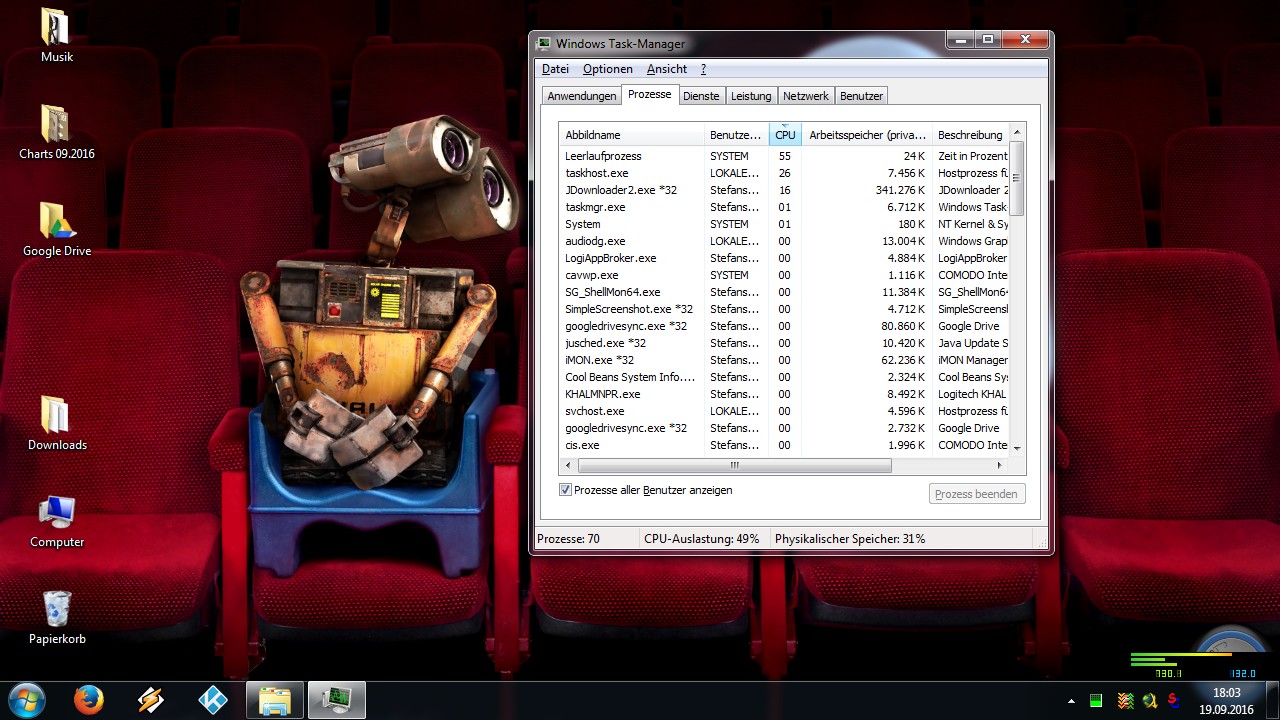Open the Windows Start menu orb
Viewport: 1280px width, 720px height.
(x=26, y=700)
